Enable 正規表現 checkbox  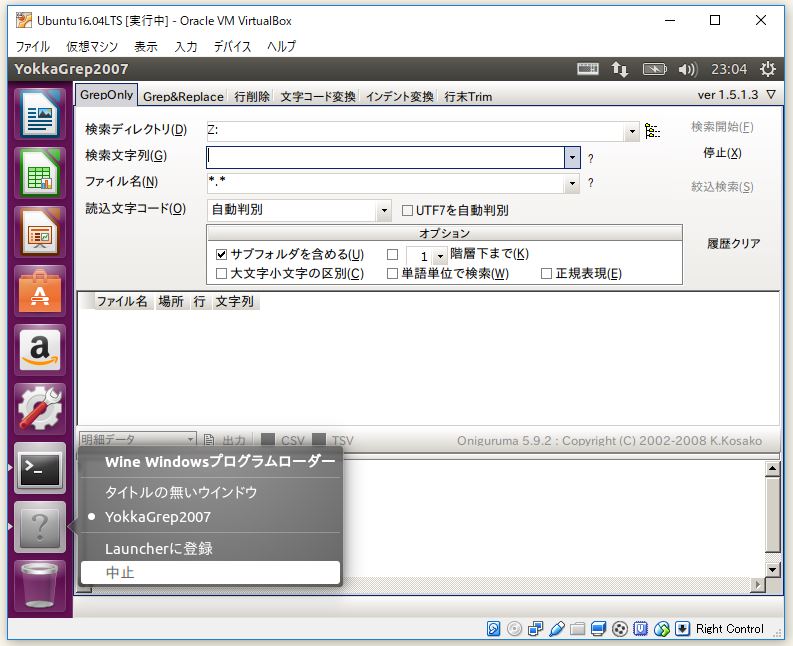tap(546, 274)
